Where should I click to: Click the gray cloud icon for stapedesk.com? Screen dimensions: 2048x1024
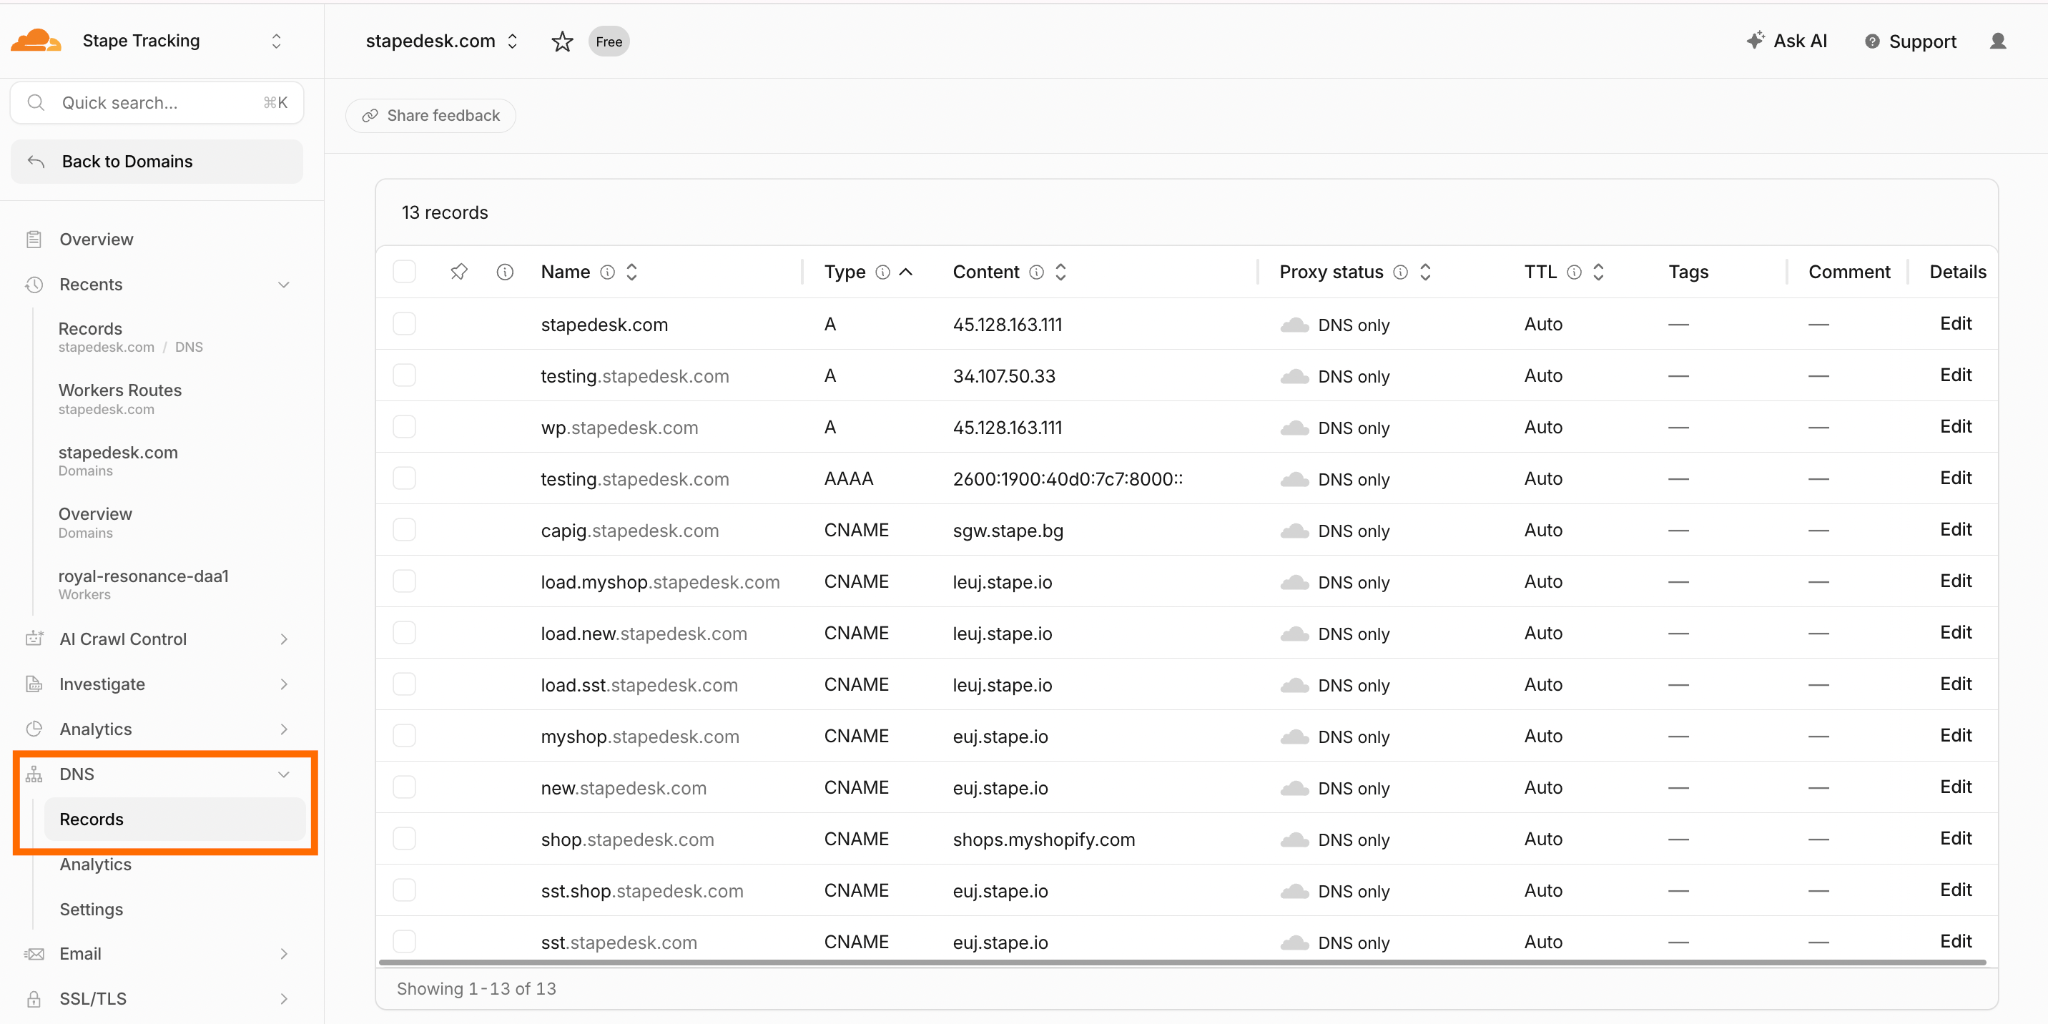coord(1295,325)
